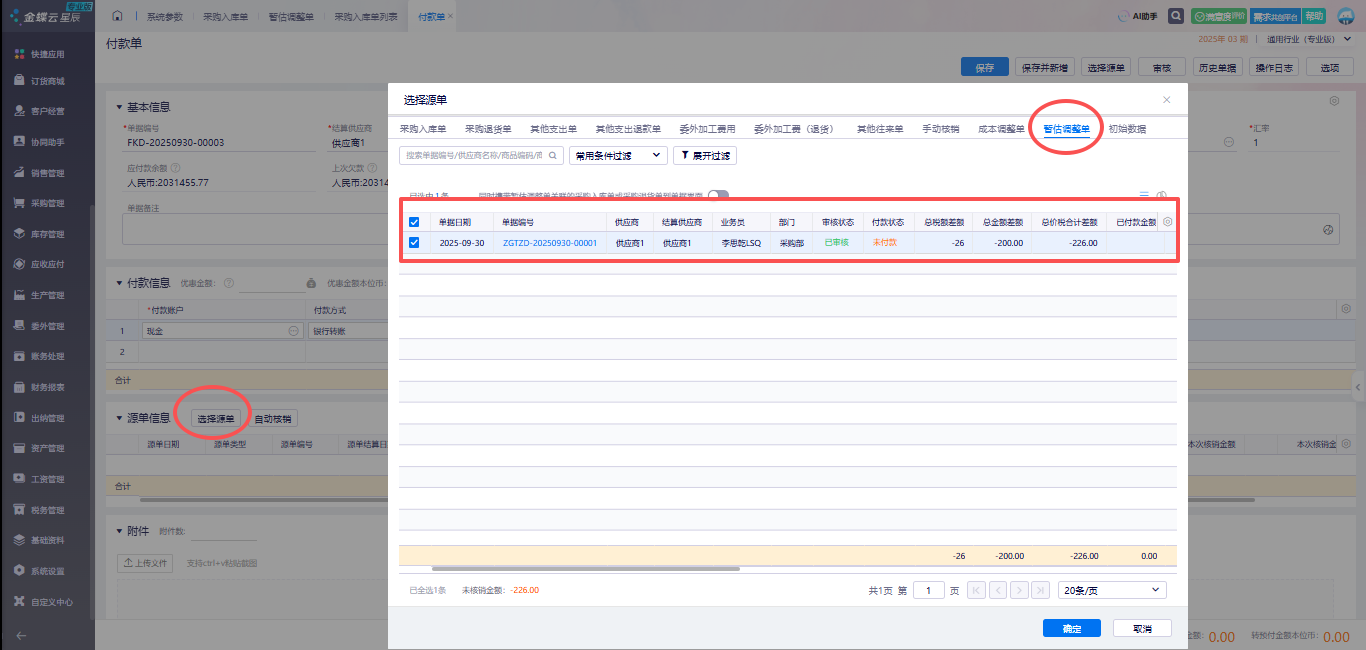Open column settings gear in table header
The image size is (1366, 650).
click(x=1167, y=222)
